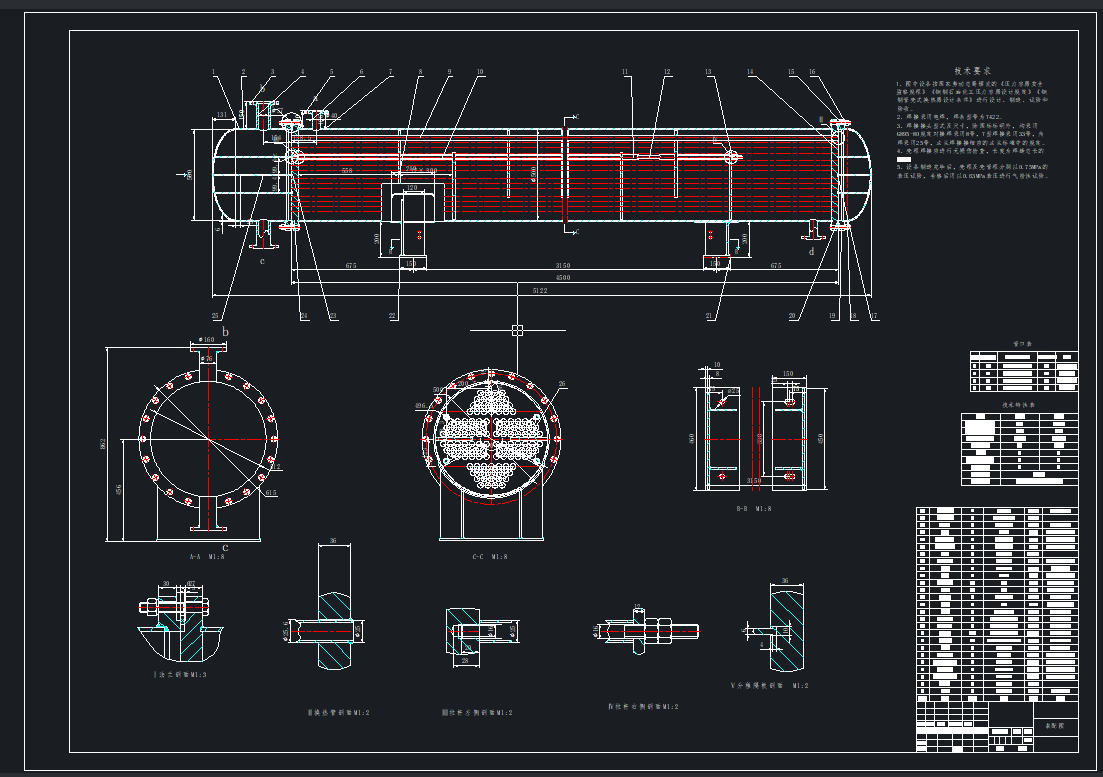Image resolution: width=1103 pixels, height=777 pixels.
Task: Click the nozzle label d
Action: click(x=812, y=251)
